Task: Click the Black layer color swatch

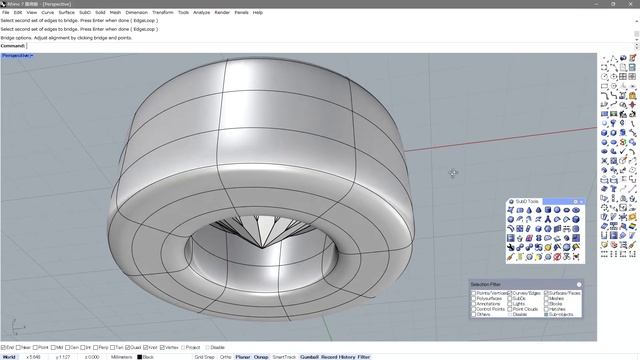Action: pos(139,357)
